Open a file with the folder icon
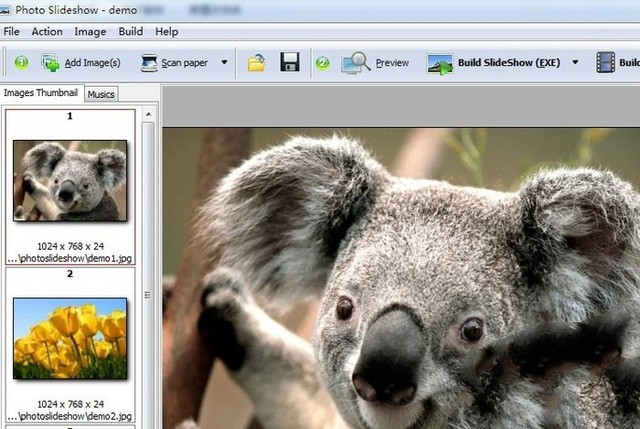 click(x=257, y=63)
